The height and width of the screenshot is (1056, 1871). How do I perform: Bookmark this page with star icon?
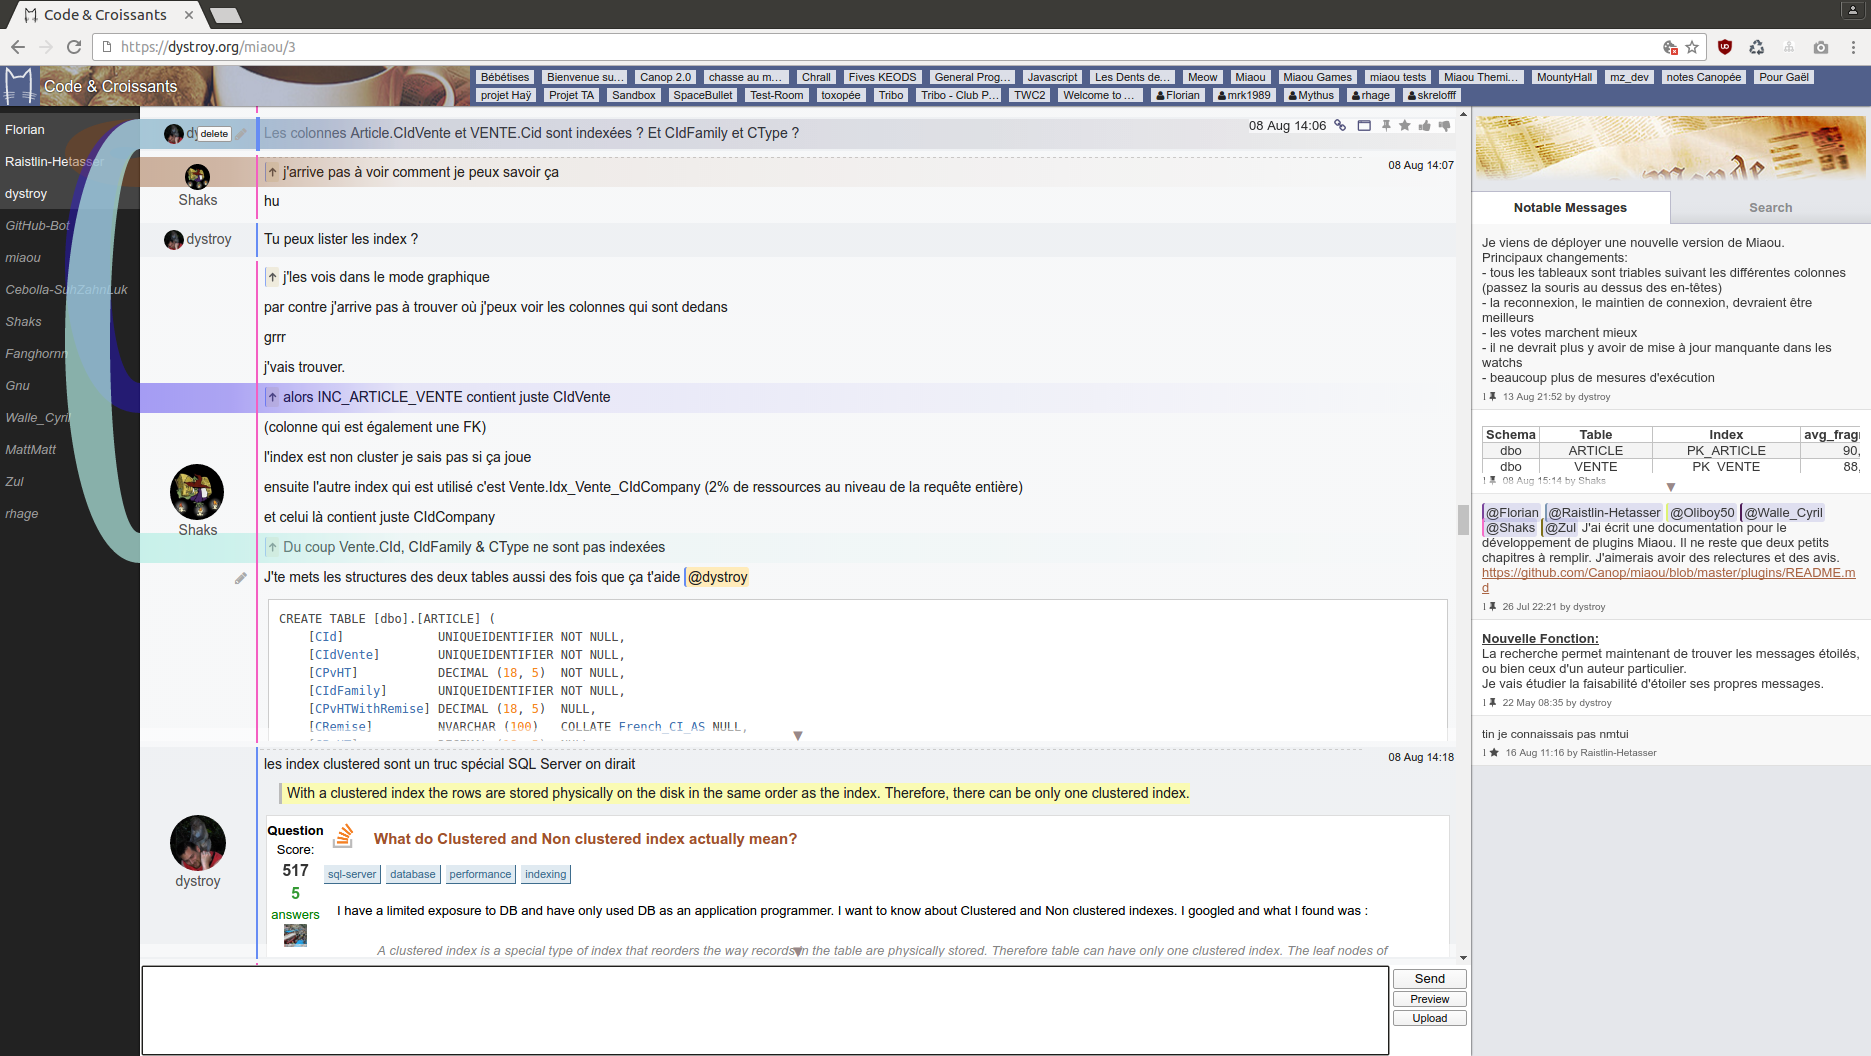tap(1692, 47)
